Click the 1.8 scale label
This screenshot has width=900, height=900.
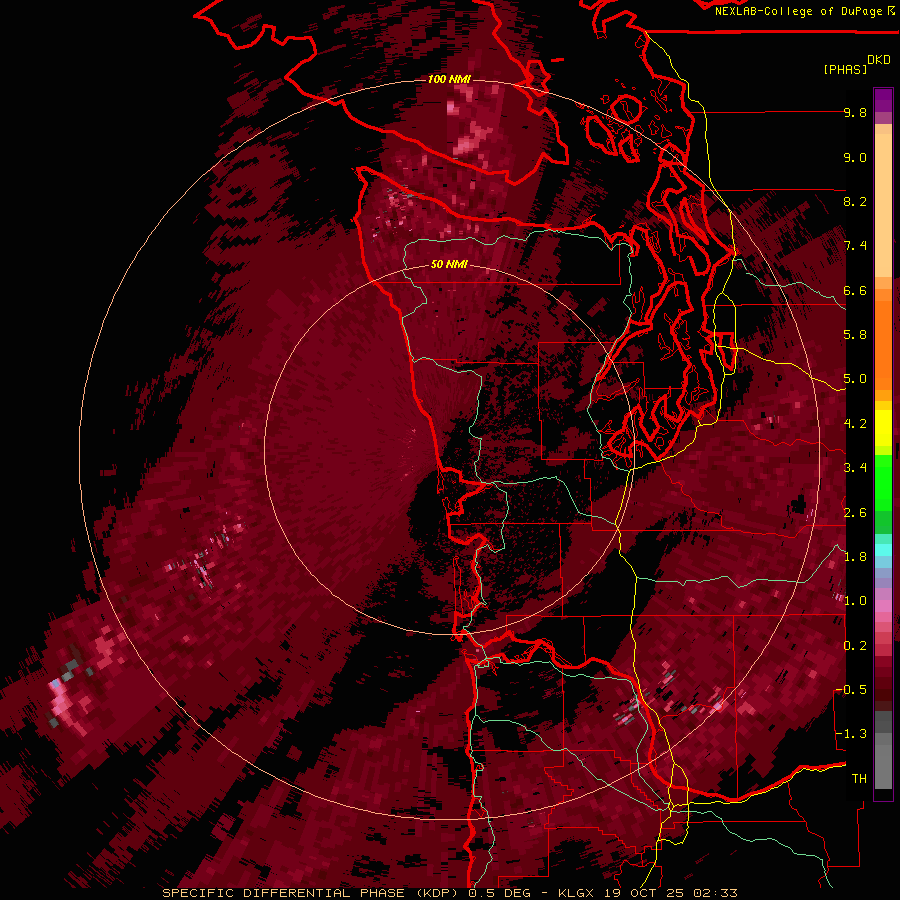(855, 557)
